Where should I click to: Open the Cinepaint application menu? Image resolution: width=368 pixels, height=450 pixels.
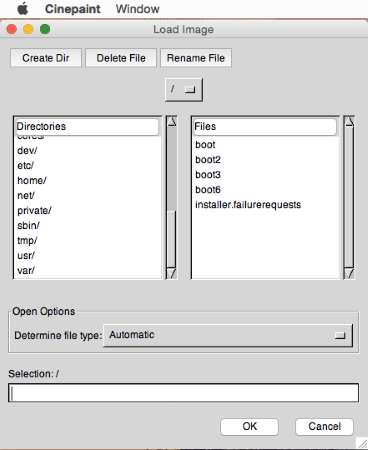click(72, 9)
